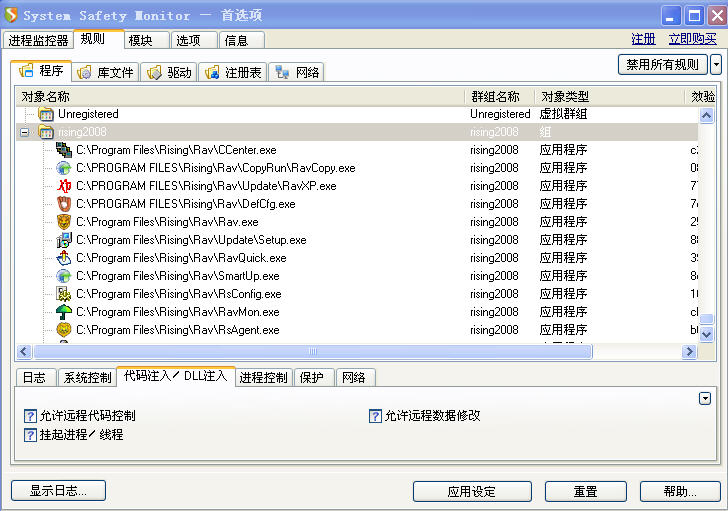
Task: Select the 进程控制 bottom tab
Action: click(264, 377)
